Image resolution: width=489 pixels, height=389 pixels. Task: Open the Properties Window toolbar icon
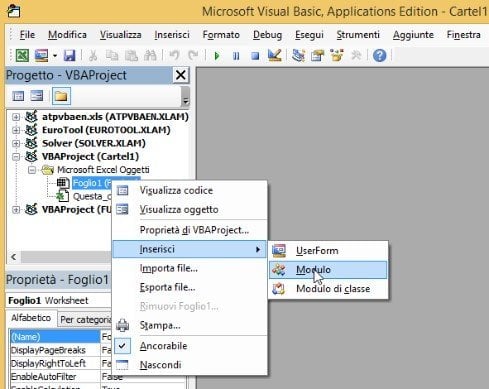tap(317, 55)
